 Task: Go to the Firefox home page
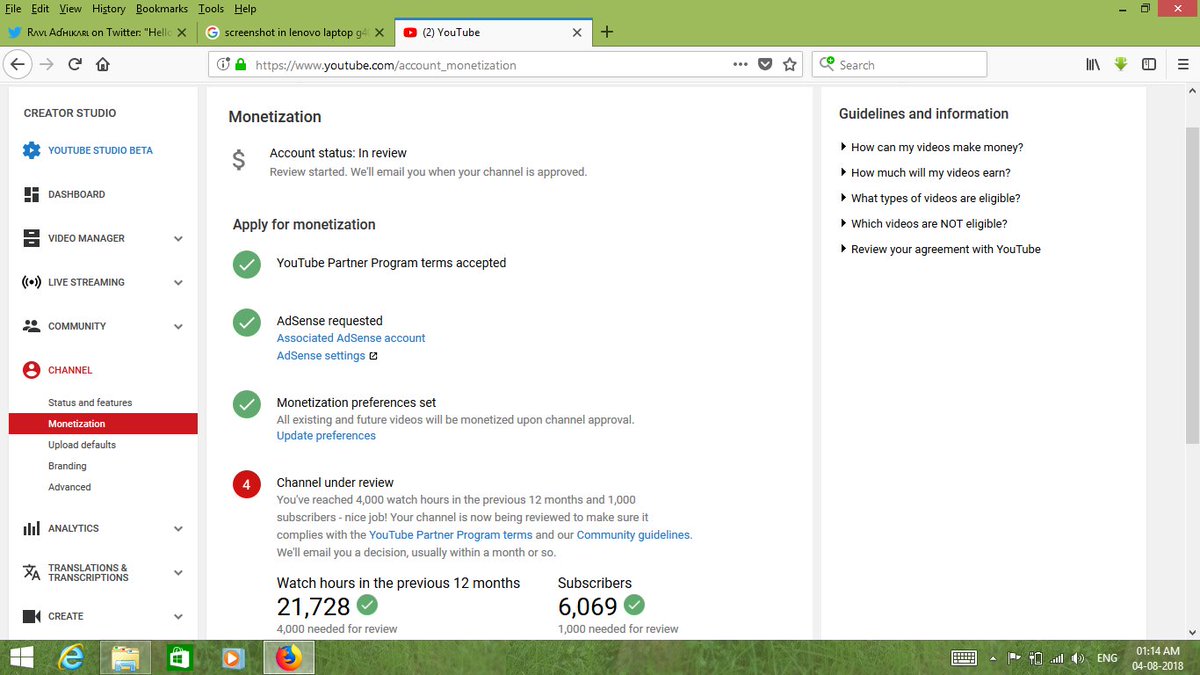point(102,64)
